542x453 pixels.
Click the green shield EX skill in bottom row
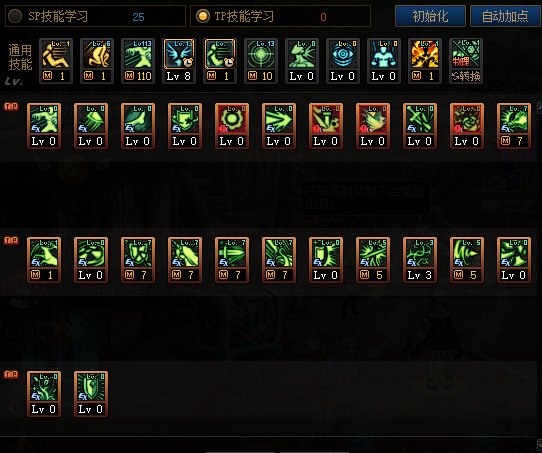(91, 394)
